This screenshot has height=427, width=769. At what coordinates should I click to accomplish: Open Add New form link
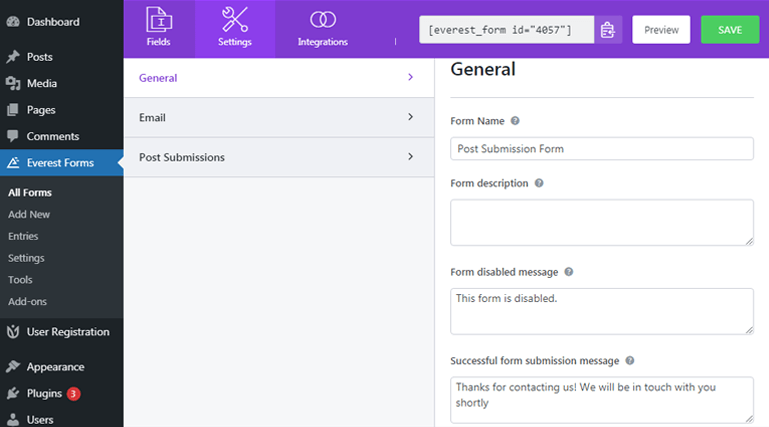tap(29, 214)
